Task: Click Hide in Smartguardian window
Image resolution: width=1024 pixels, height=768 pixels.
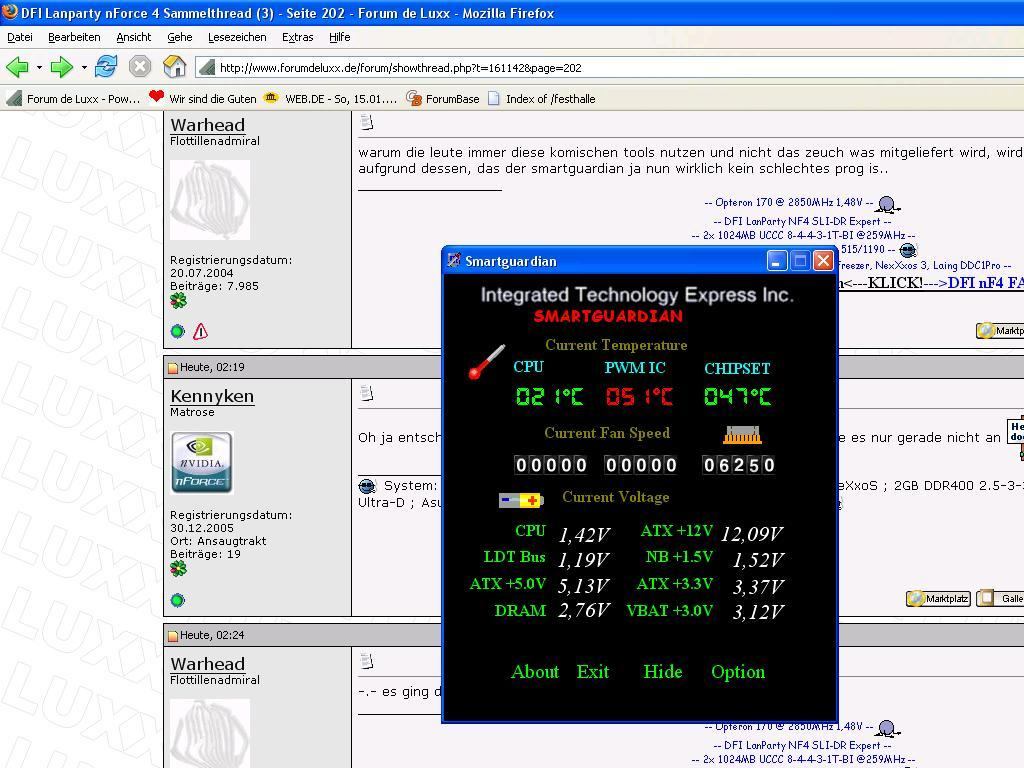Action: click(662, 671)
